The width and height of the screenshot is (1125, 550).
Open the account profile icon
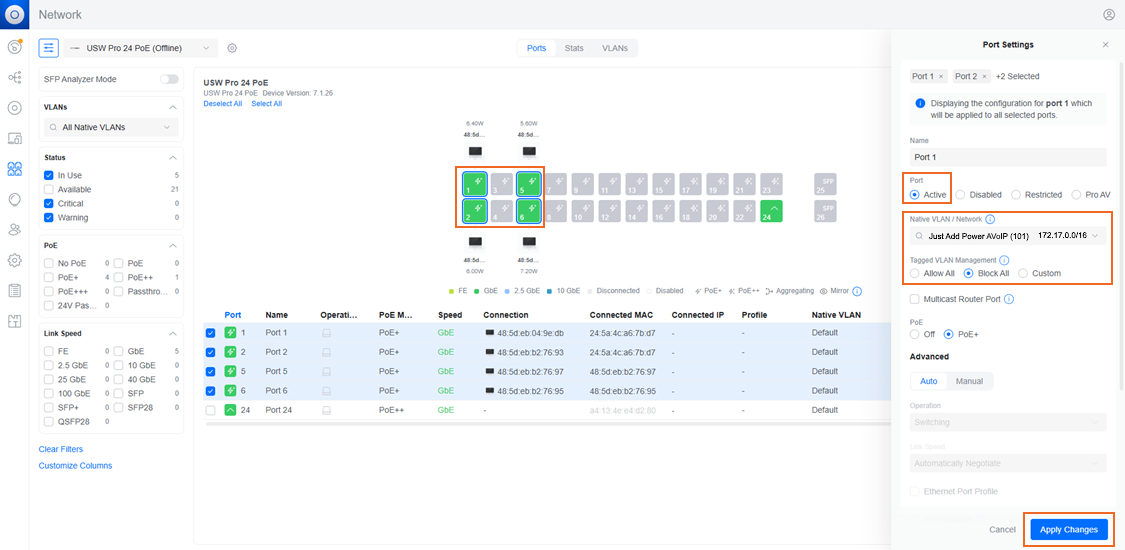click(x=1109, y=14)
